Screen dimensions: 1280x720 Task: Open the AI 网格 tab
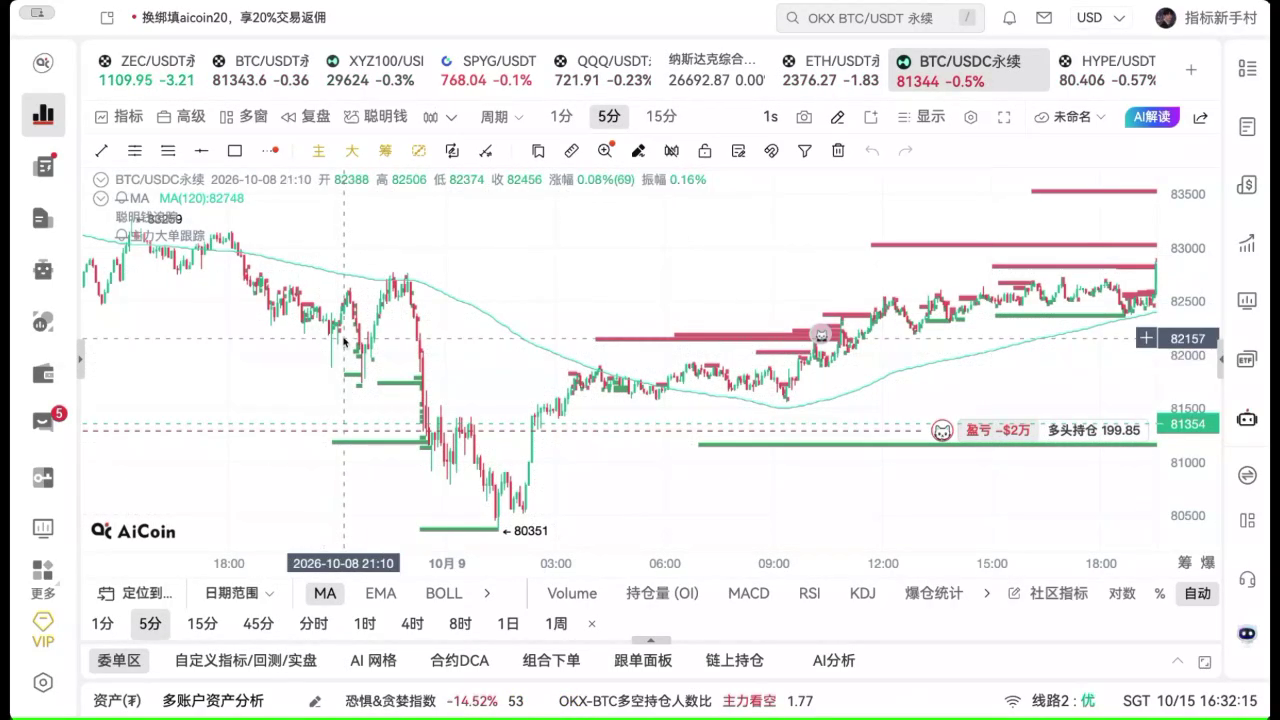point(373,660)
